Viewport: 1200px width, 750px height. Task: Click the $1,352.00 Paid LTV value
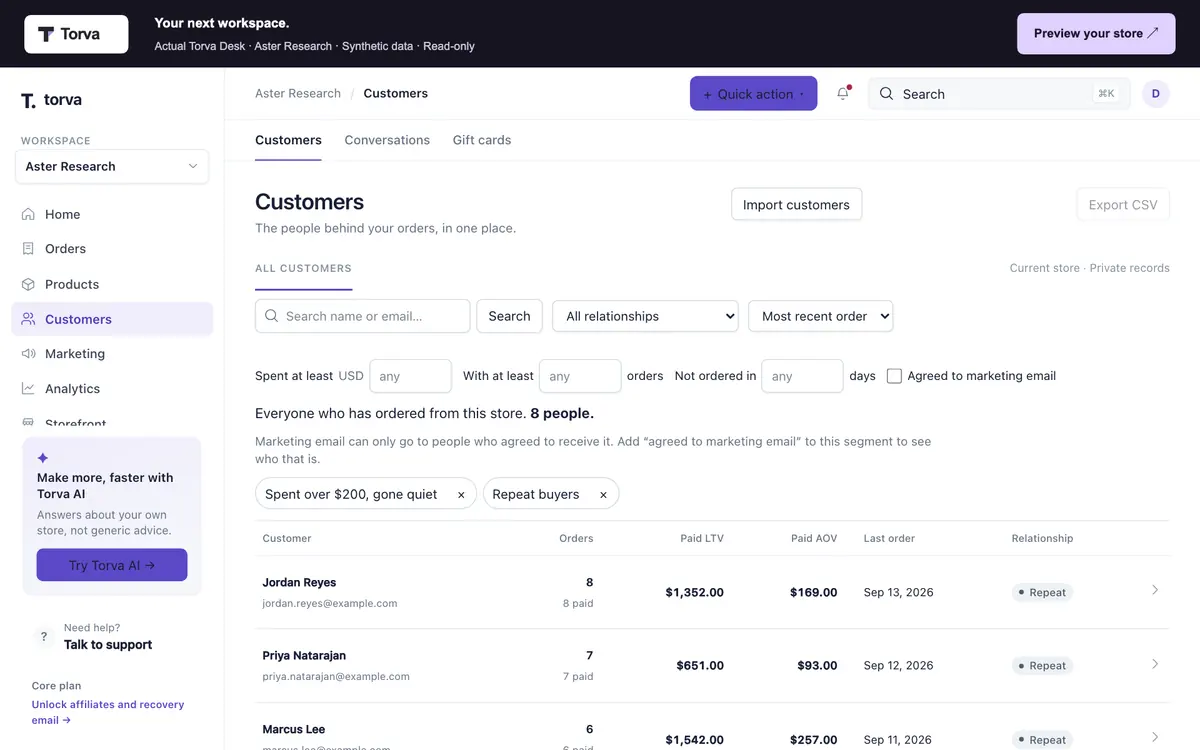(694, 593)
